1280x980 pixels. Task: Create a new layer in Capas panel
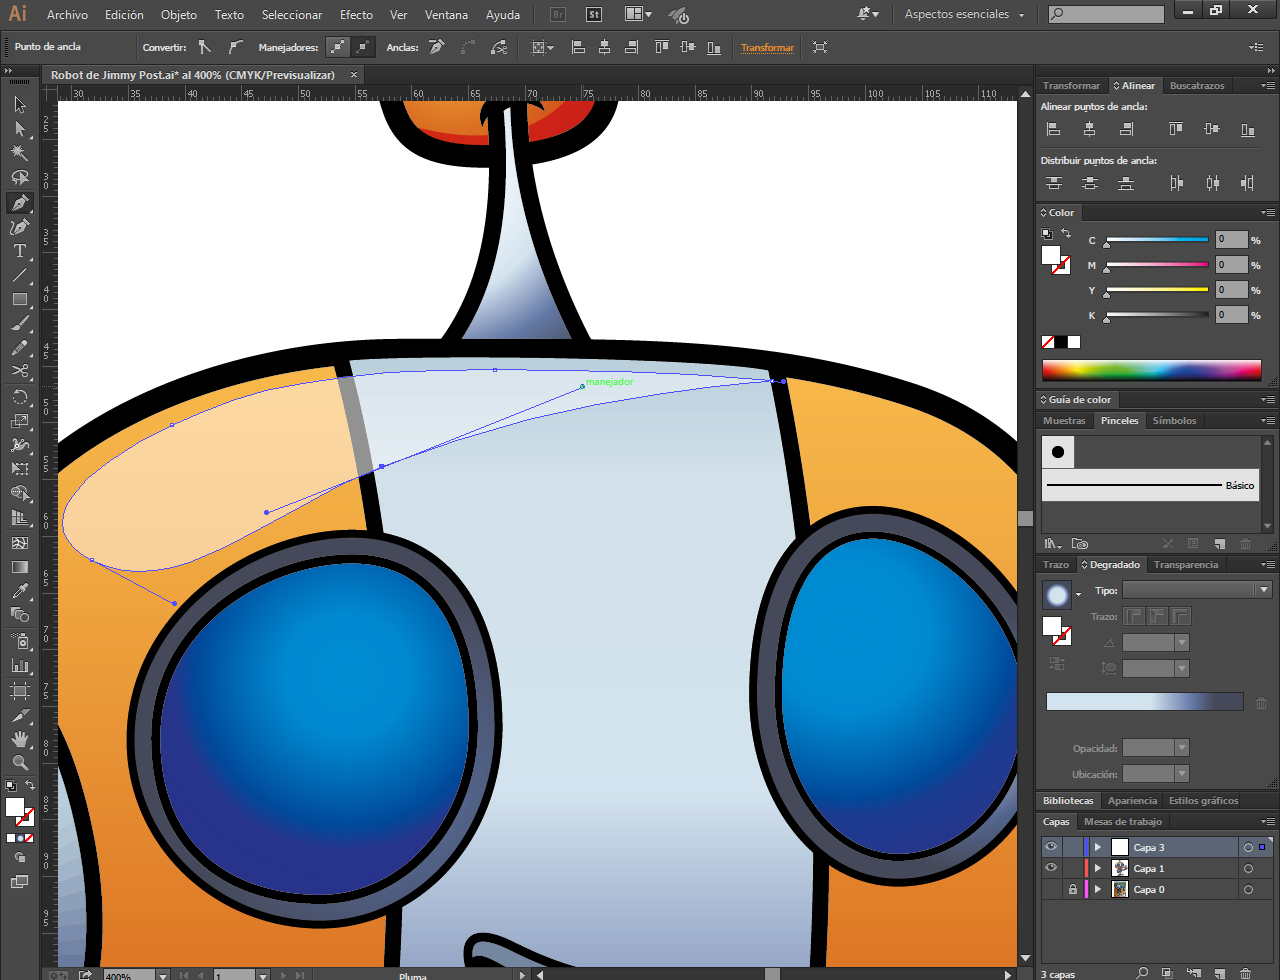click(x=1218, y=972)
